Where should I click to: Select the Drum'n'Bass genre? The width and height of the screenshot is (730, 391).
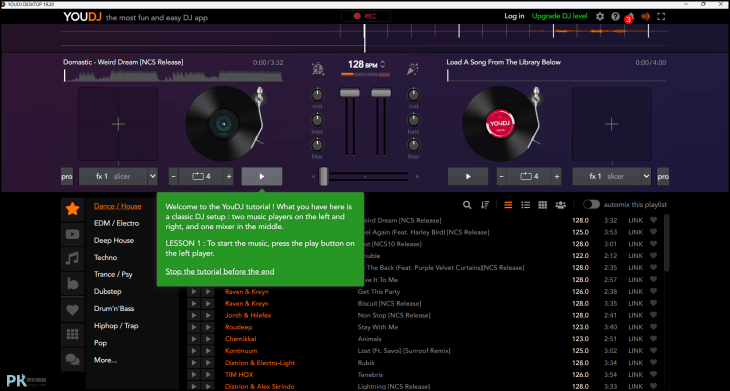coord(114,309)
